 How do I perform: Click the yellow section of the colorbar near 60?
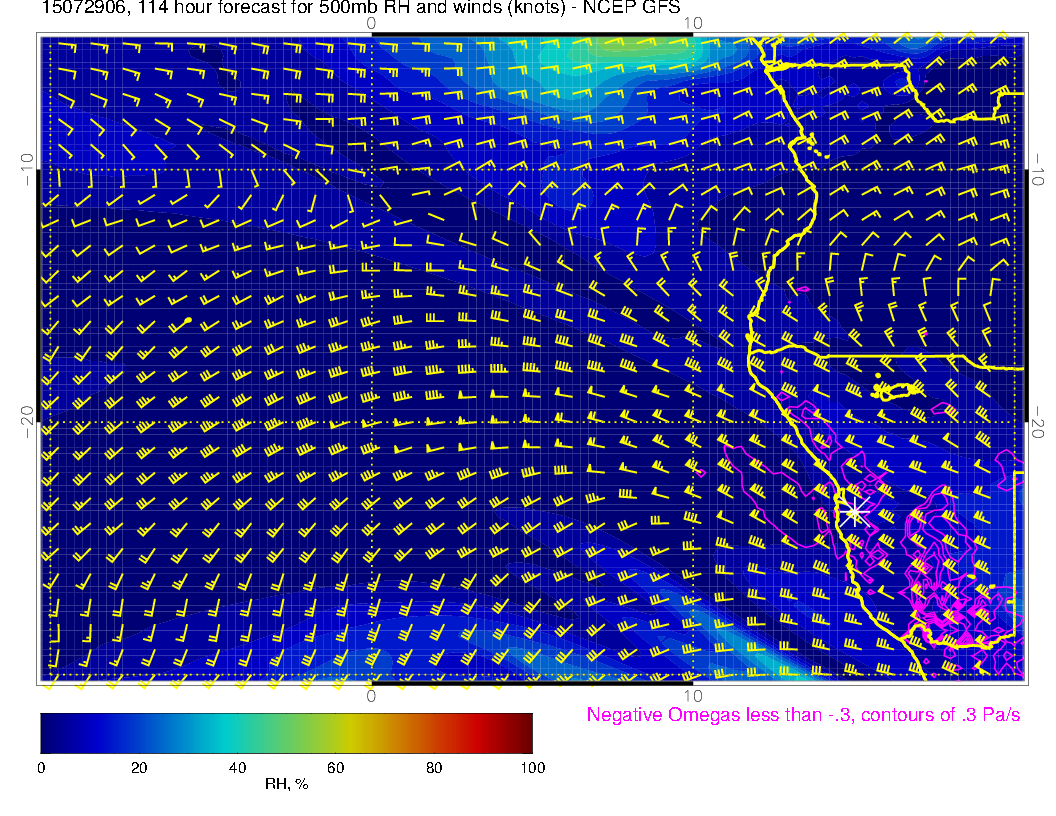pos(335,733)
